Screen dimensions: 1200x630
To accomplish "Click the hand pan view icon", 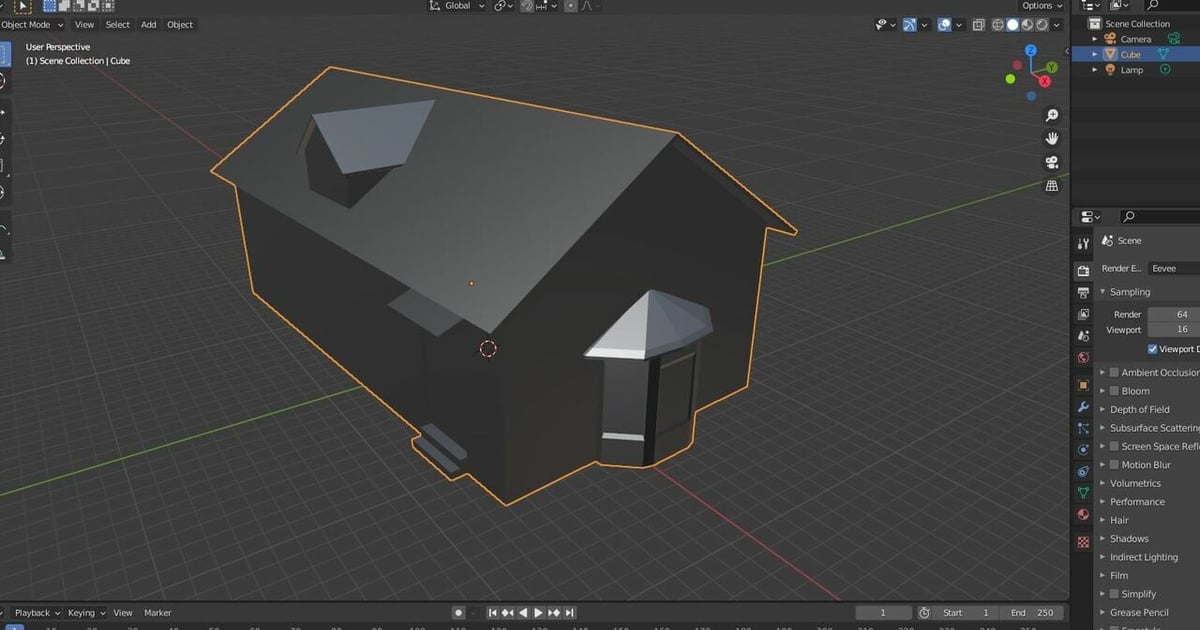I will (x=1051, y=139).
